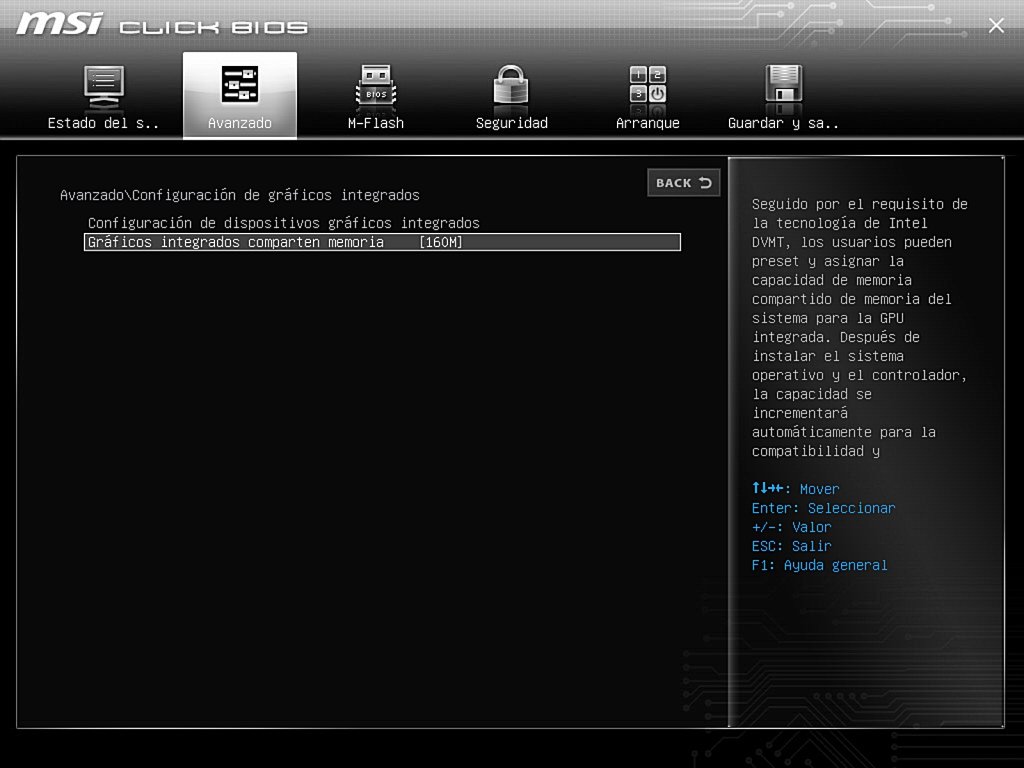
Task: Open the M-Flash BIOS USB icon
Action: [376, 86]
